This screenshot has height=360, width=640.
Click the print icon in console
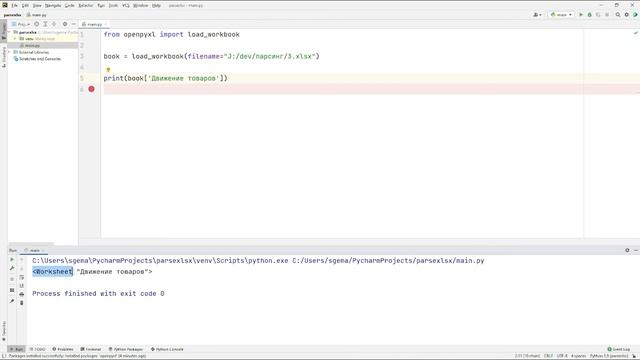click(22, 294)
